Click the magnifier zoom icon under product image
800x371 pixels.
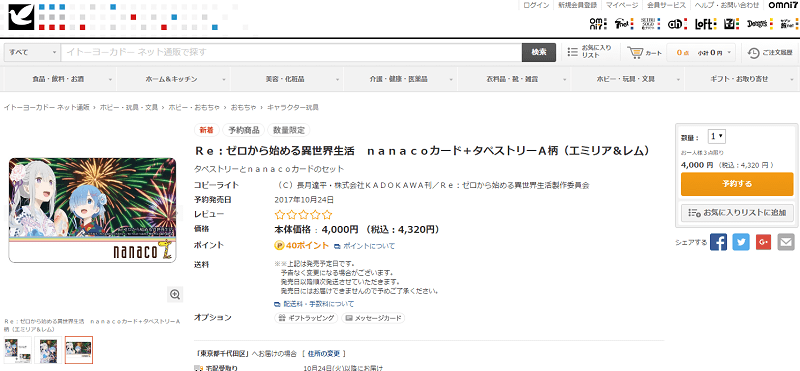pos(175,294)
